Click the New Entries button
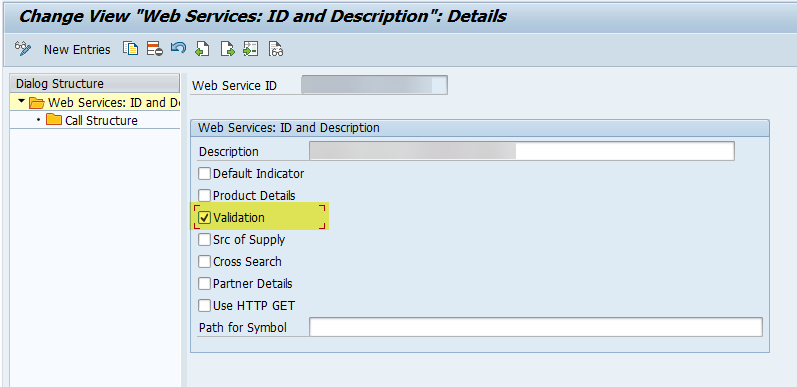Image resolution: width=797 pixels, height=387 pixels. [x=77, y=49]
